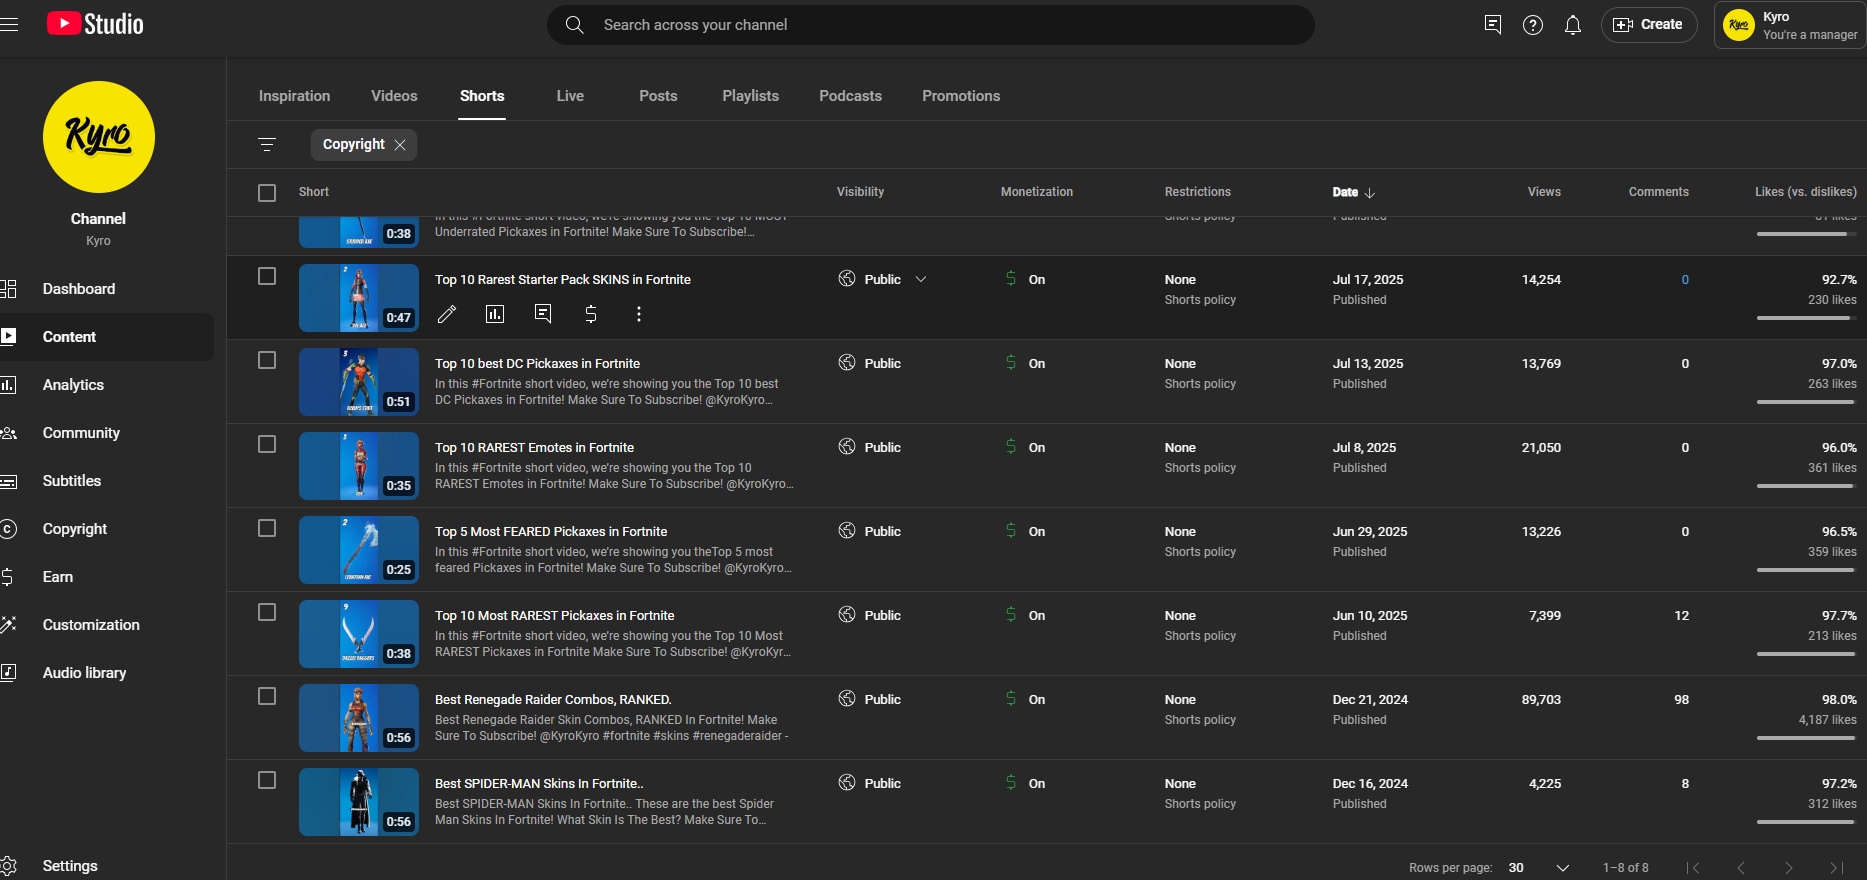Select the RAREST Emotes checkbox
1867x880 pixels.
point(267,444)
